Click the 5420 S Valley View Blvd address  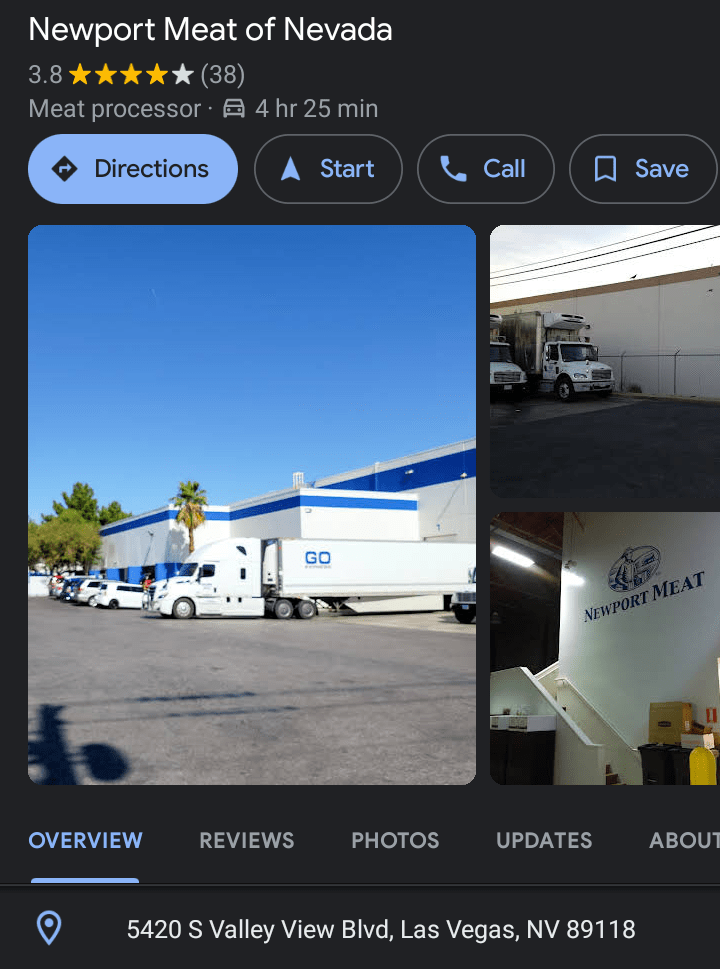[x=381, y=929]
